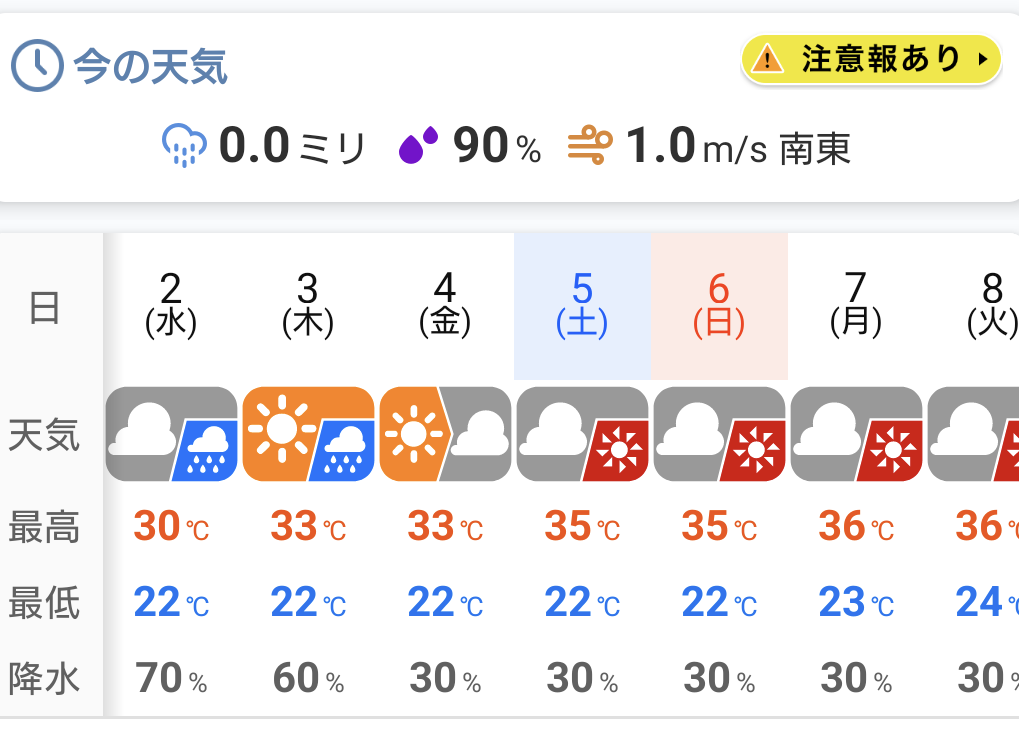This screenshot has width=1019, height=739.
Task: Click the 36℃ high for Monday 7
Action: [x=857, y=526]
